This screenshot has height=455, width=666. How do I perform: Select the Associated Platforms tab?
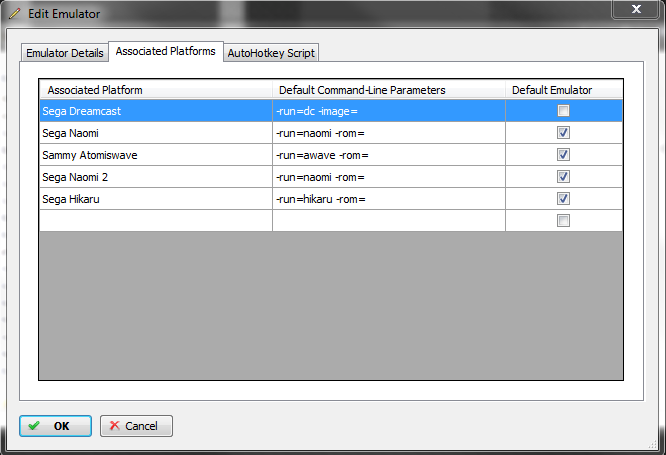tap(166, 51)
